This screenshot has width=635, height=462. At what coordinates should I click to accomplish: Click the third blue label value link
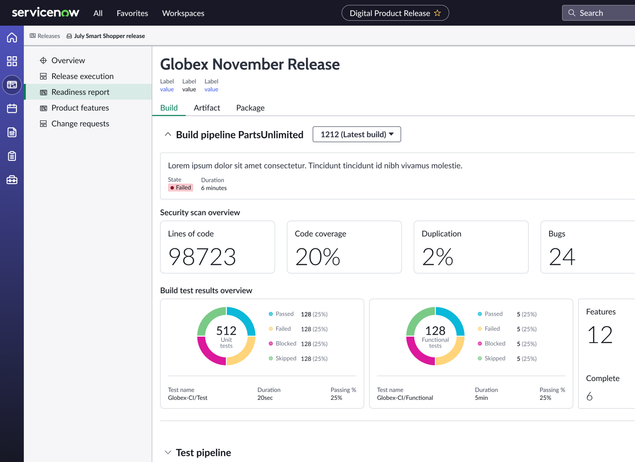pyautogui.click(x=211, y=89)
